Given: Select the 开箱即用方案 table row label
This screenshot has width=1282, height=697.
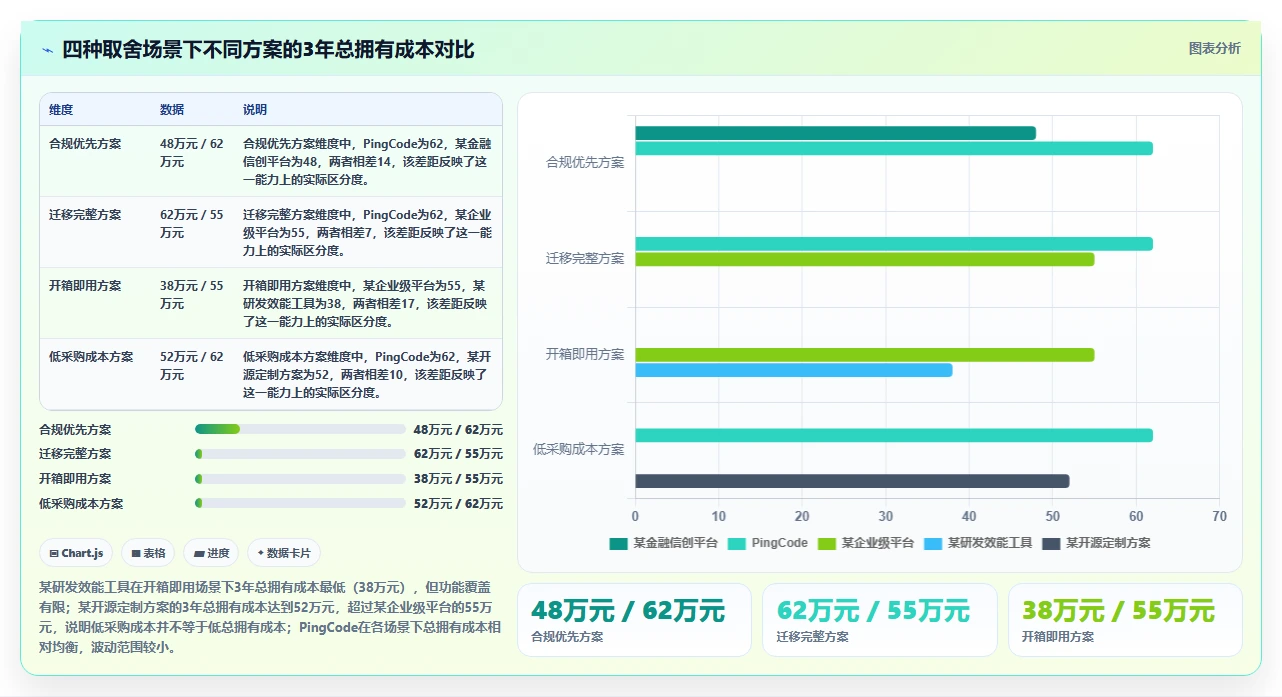Looking at the screenshot, I should click(x=85, y=285).
